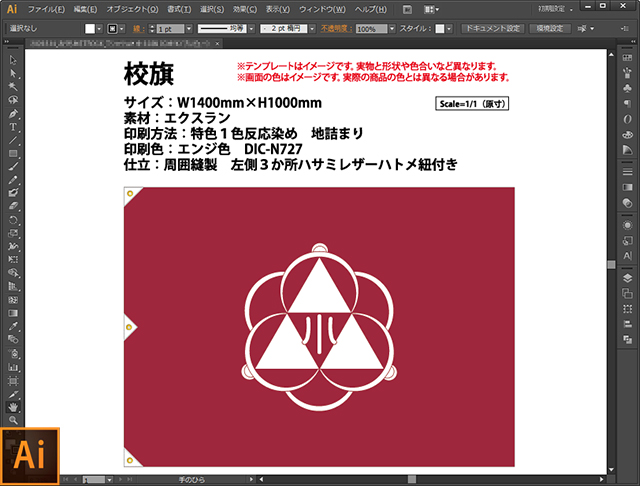Select the Selection tool arrow
This screenshot has width=640, height=486.
(x=13, y=61)
